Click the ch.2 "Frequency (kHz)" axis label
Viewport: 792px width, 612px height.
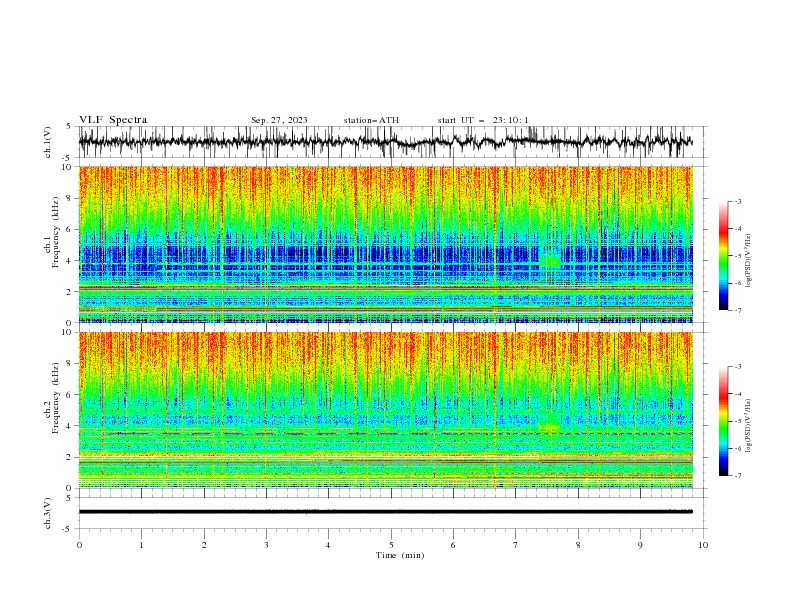tap(55, 398)
